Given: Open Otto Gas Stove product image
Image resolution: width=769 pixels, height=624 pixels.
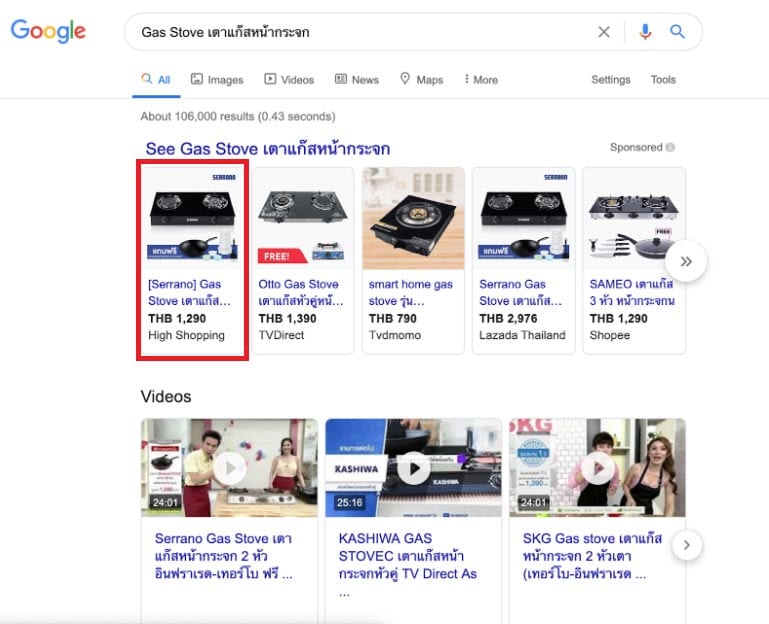Looking at the screenshot, I should [303, 218].
